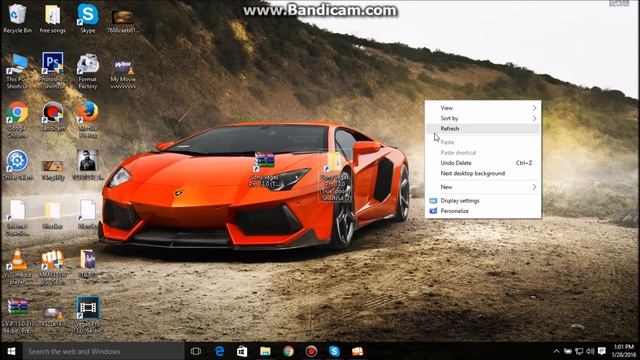Expand the Sort by submenu
The image size is (640, 360).
(483, 118)
